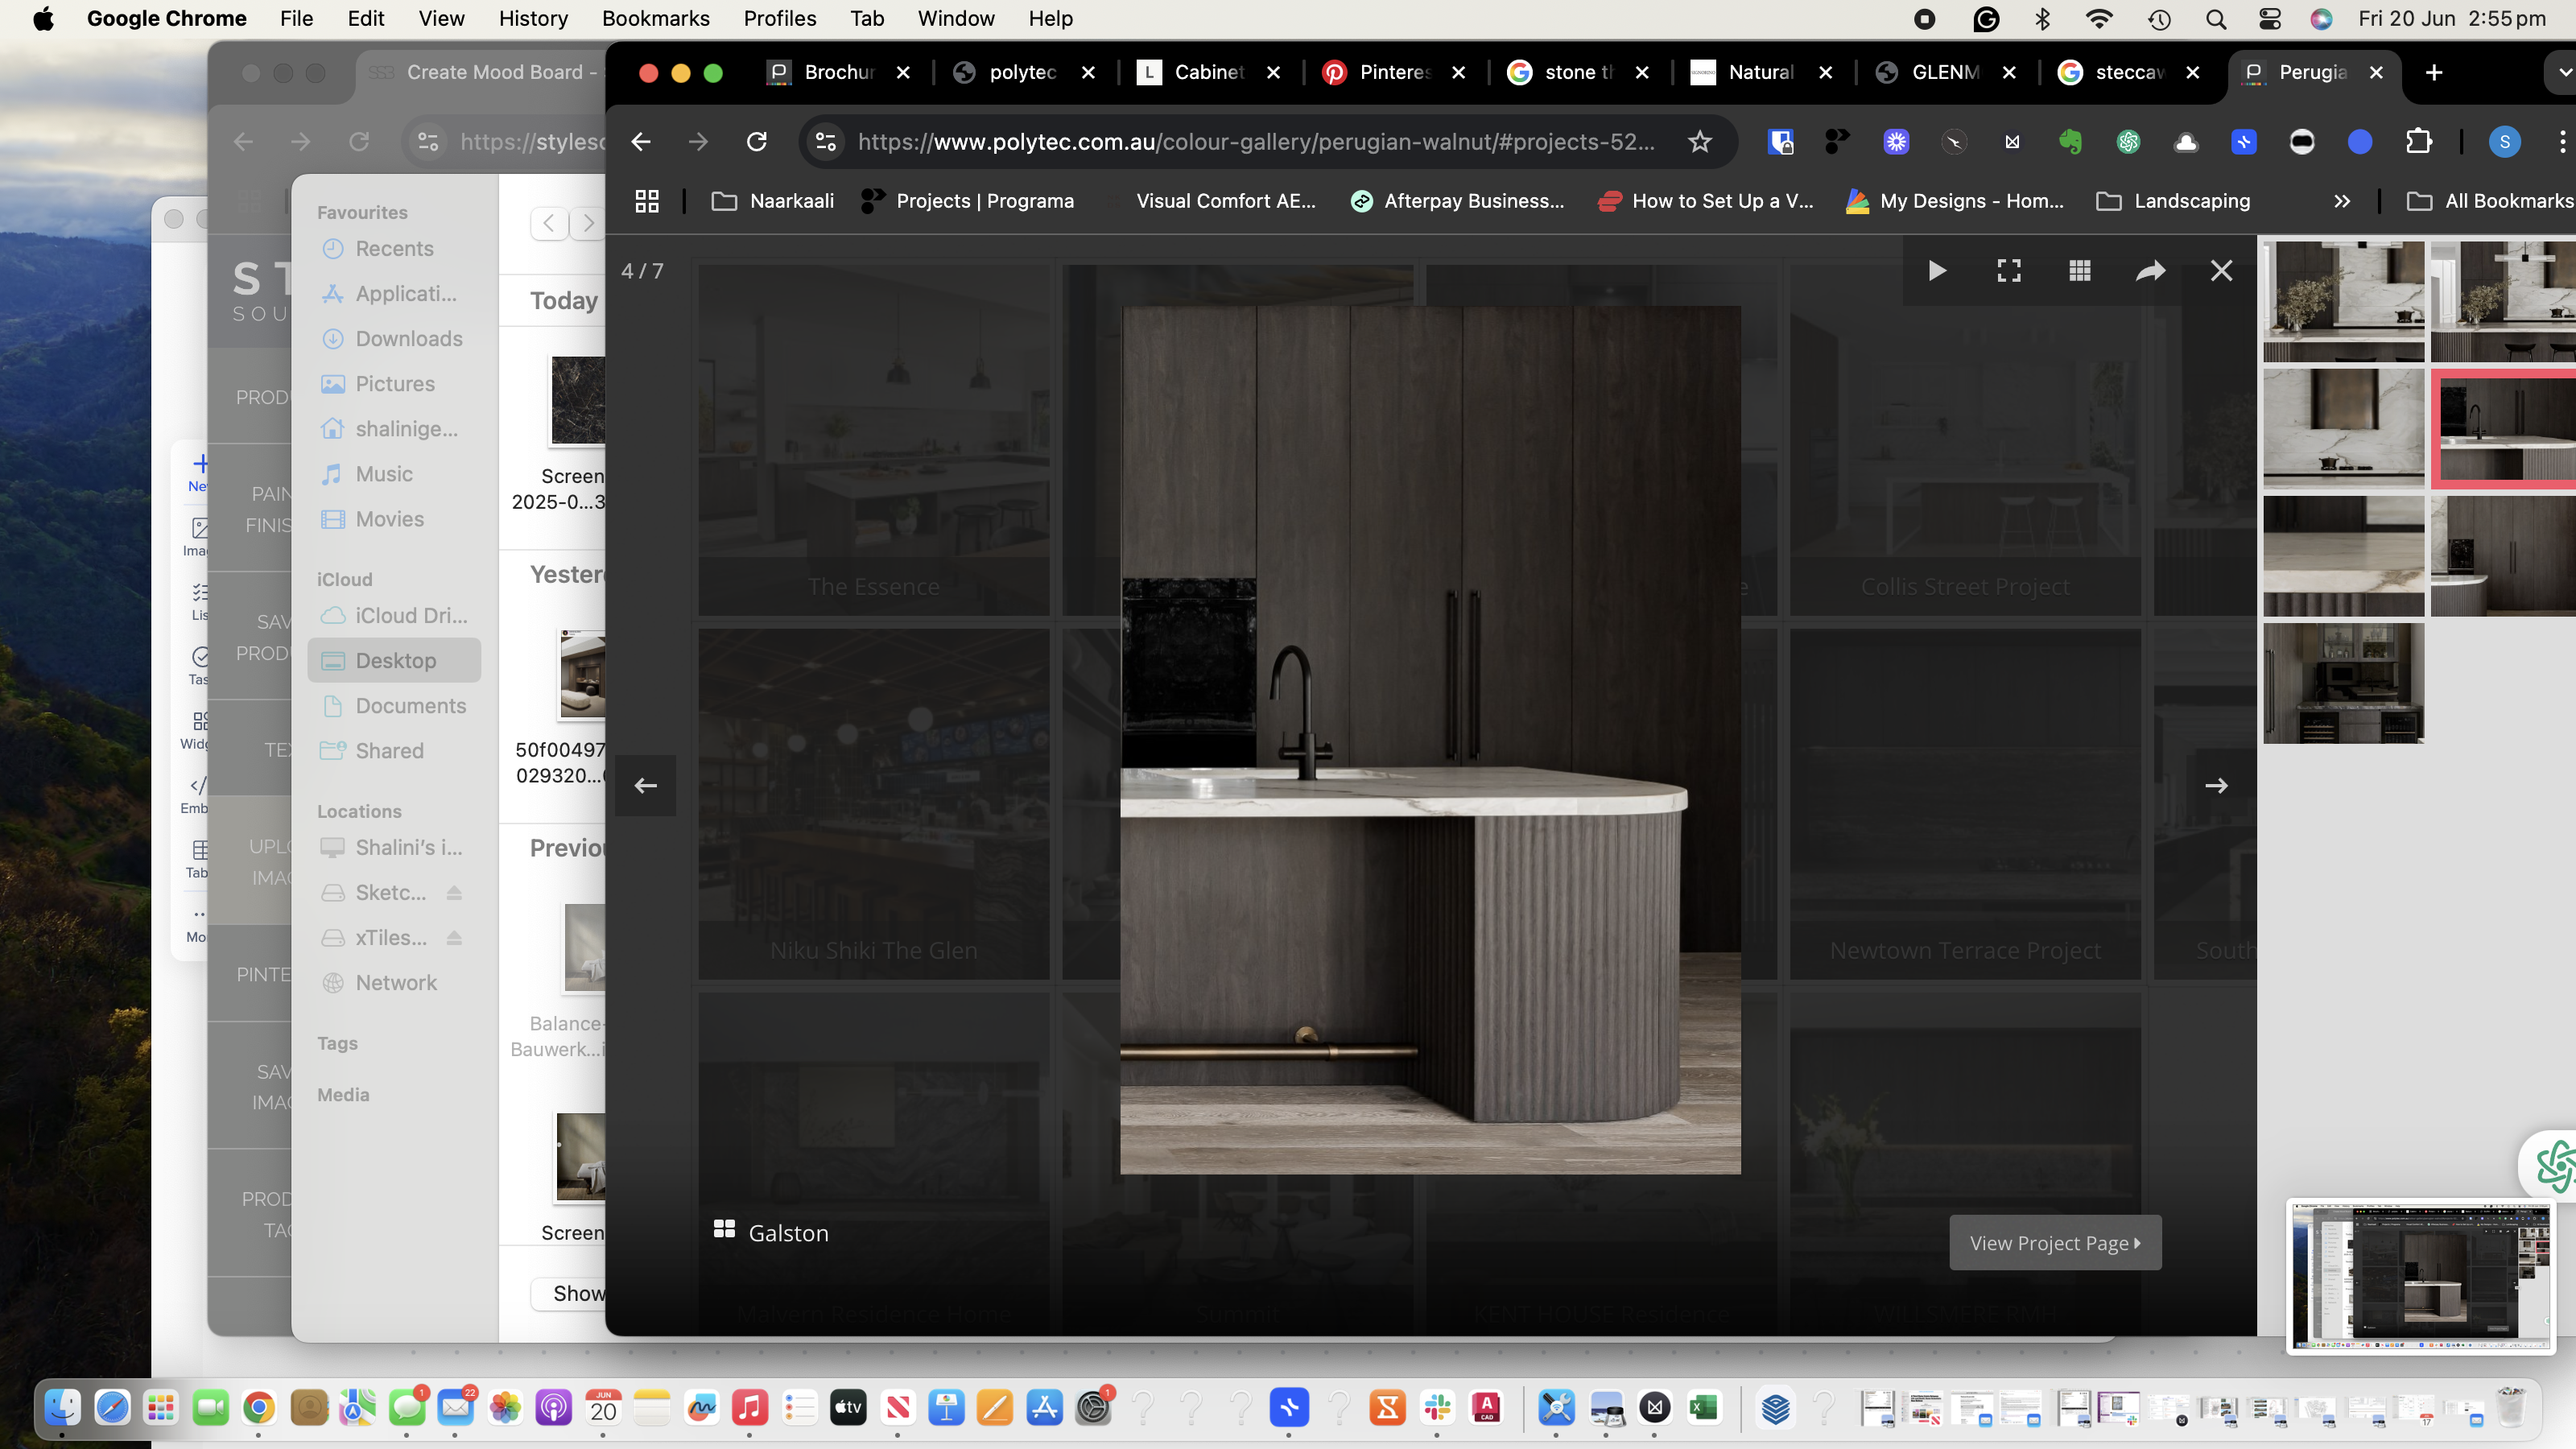Advance to the next gallery image
2576x1449 pixels.
pos(2216,786)
